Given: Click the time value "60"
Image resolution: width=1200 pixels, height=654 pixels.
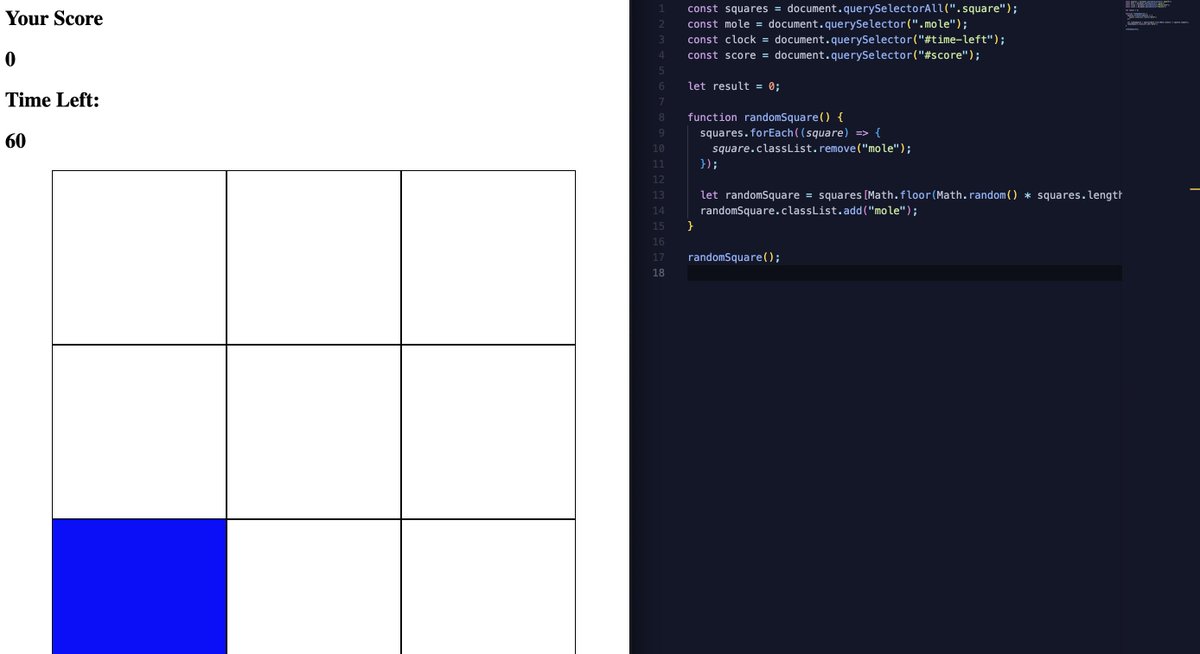Looking at the screenshot, I should point(16,142).
